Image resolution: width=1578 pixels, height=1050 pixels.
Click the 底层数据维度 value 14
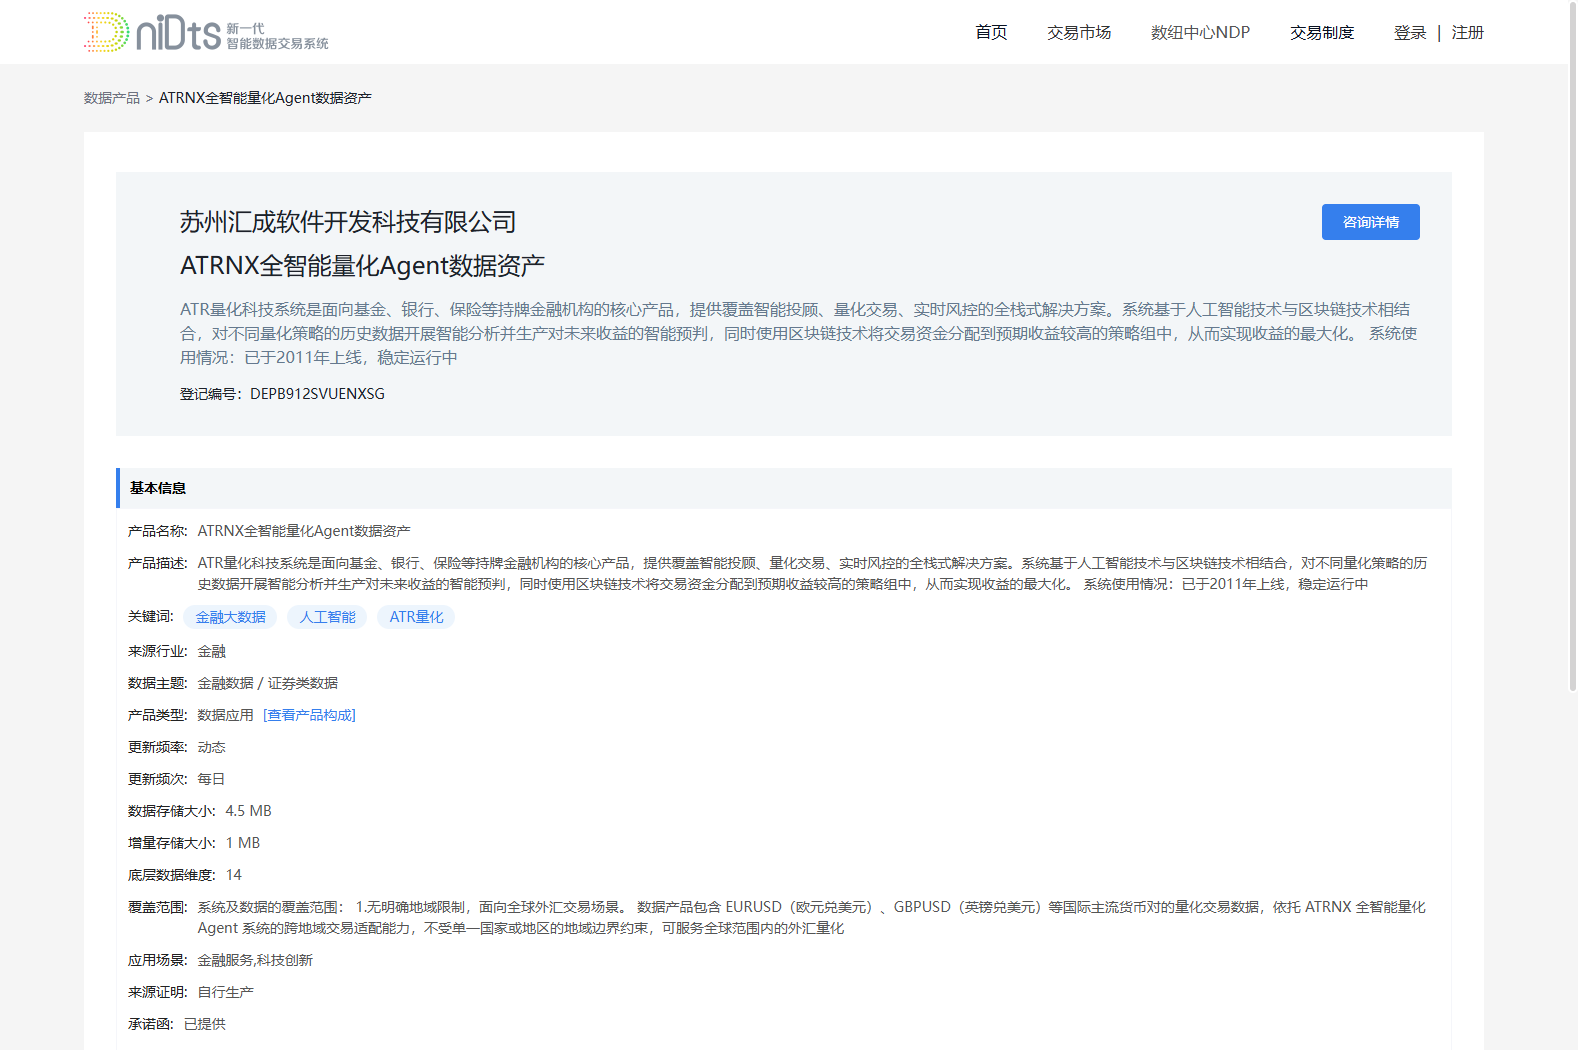[x=234, y=875]
